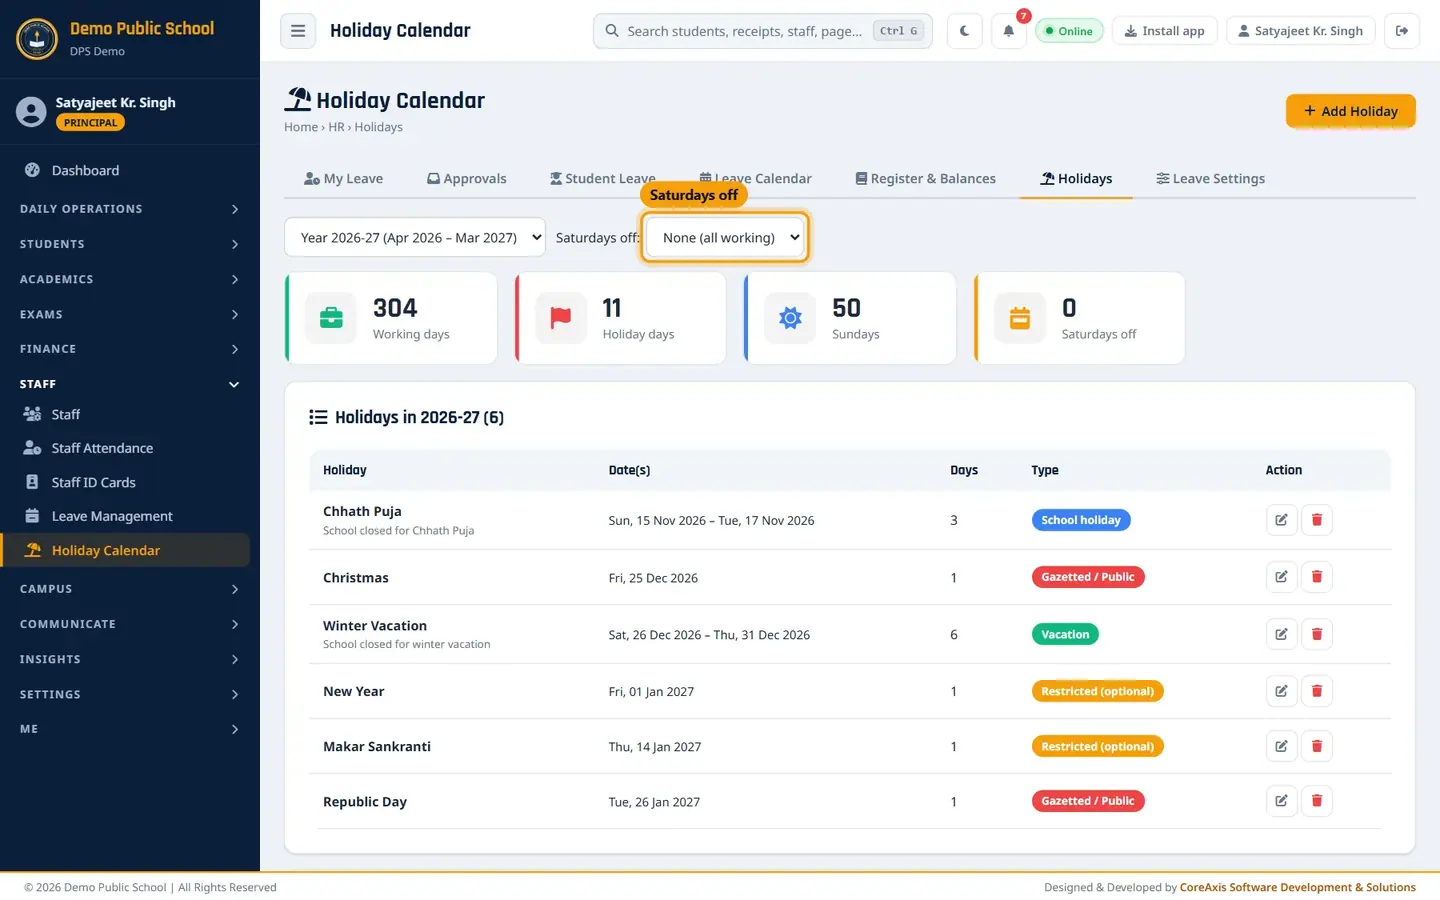Open the Leave Settings tab
The height and width of the screenshot is (900, 1440).
(1210, 179)
